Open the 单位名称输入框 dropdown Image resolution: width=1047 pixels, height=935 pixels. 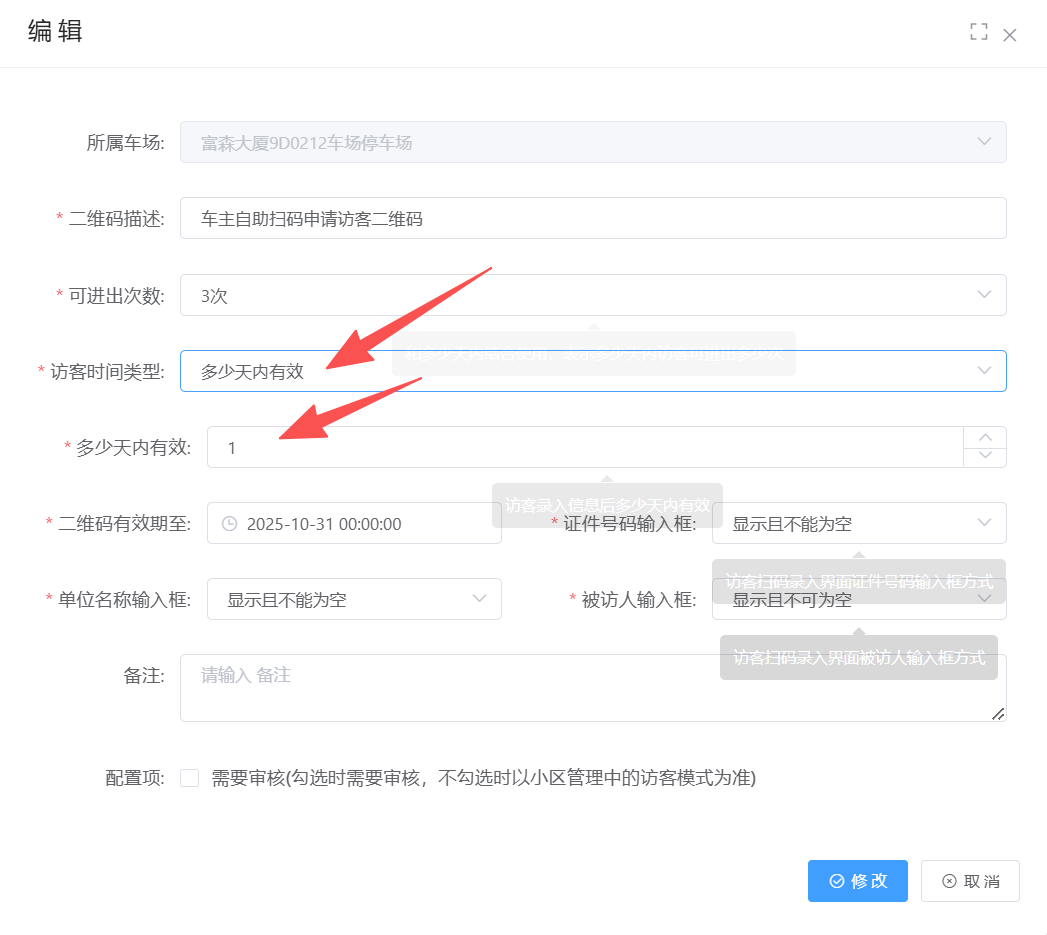point(354,600)
